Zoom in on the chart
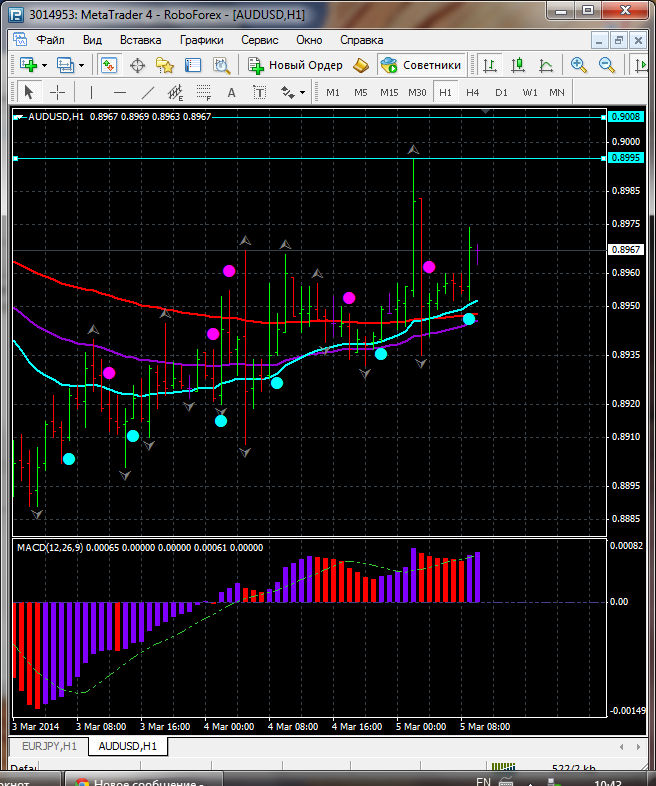656x786 pixels. tap(578, 65)
